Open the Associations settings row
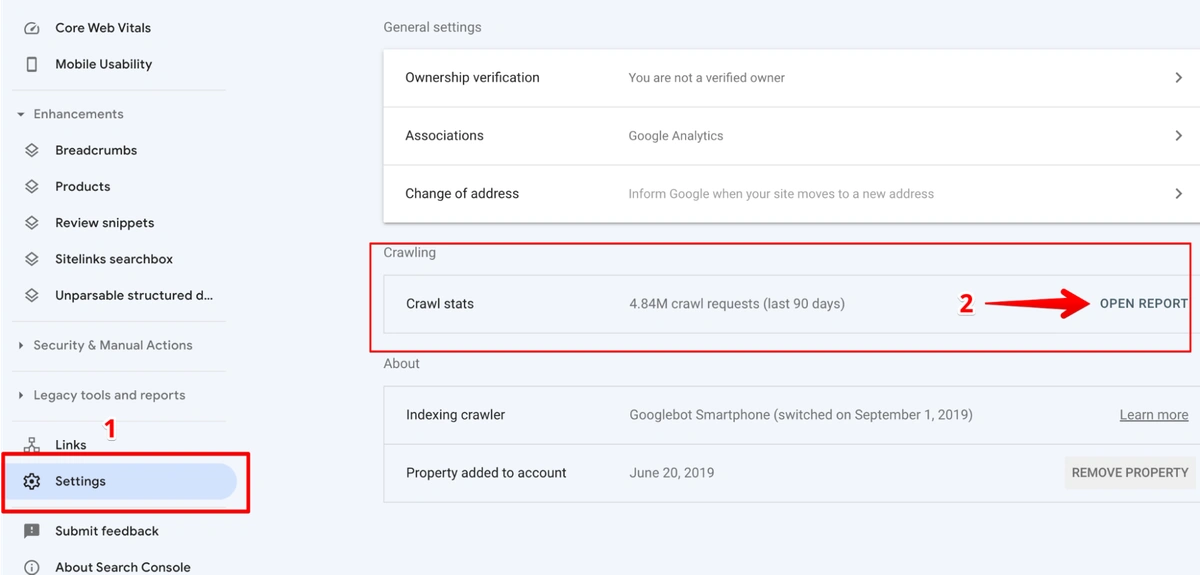The width and height of the screenshot is (1200, 575). [x=790, y=136]
